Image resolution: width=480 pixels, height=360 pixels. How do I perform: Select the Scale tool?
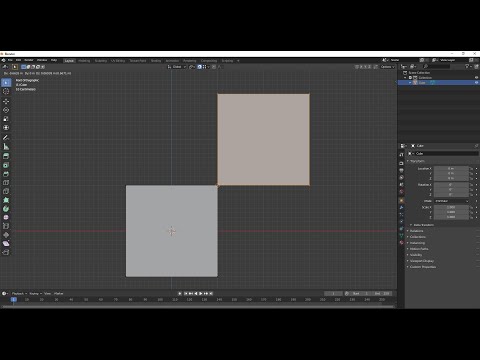click(6, 119)
